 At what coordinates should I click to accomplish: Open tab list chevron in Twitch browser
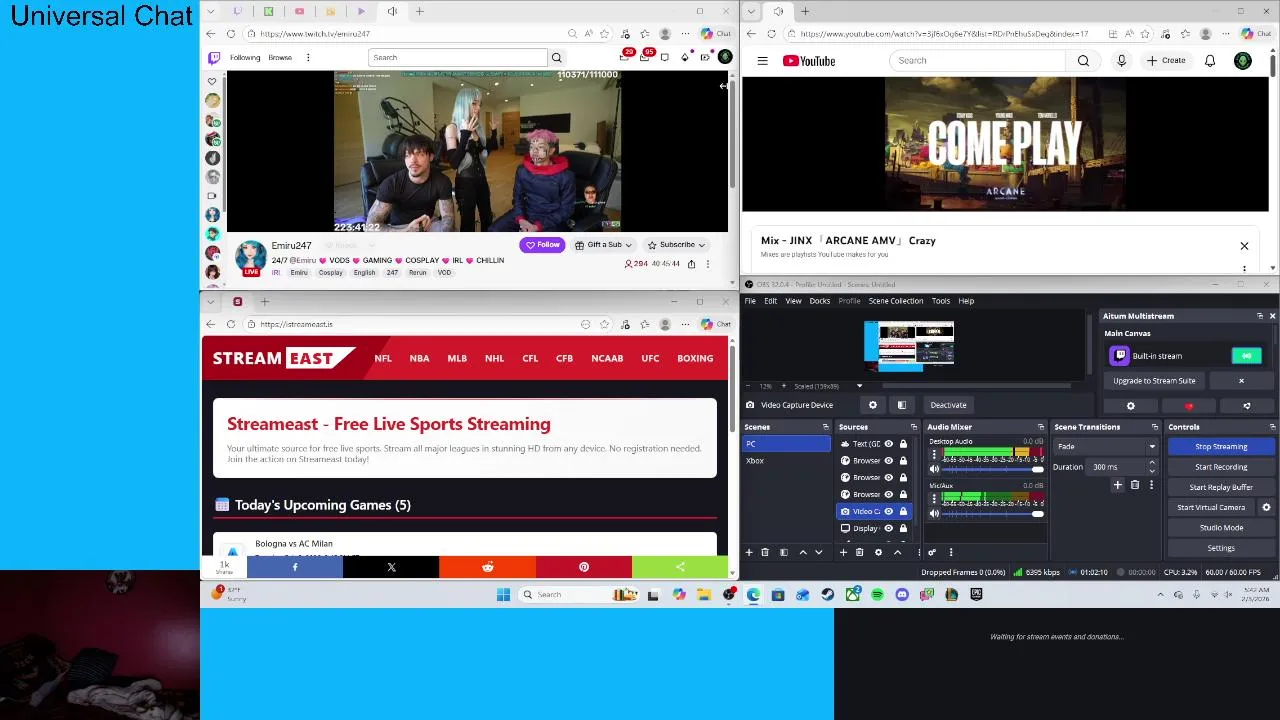tap(211, 11)
